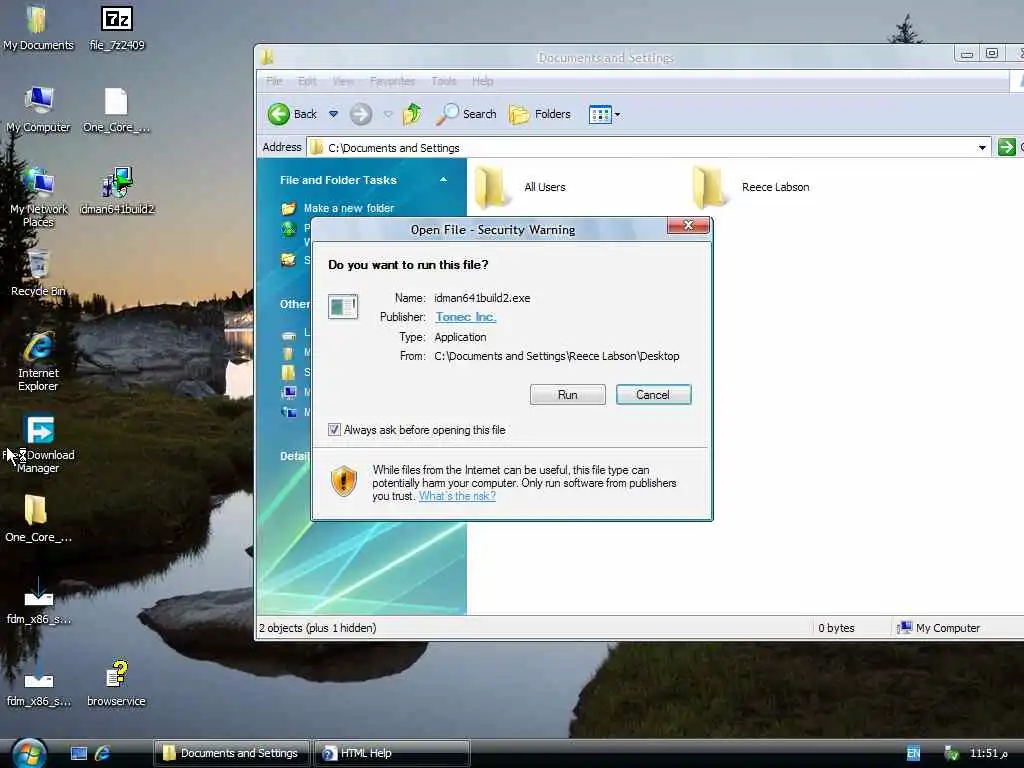This screenshot has height=768, width=1024.
Task: Click the application file icon in dialog
Action: coord(343,306)
